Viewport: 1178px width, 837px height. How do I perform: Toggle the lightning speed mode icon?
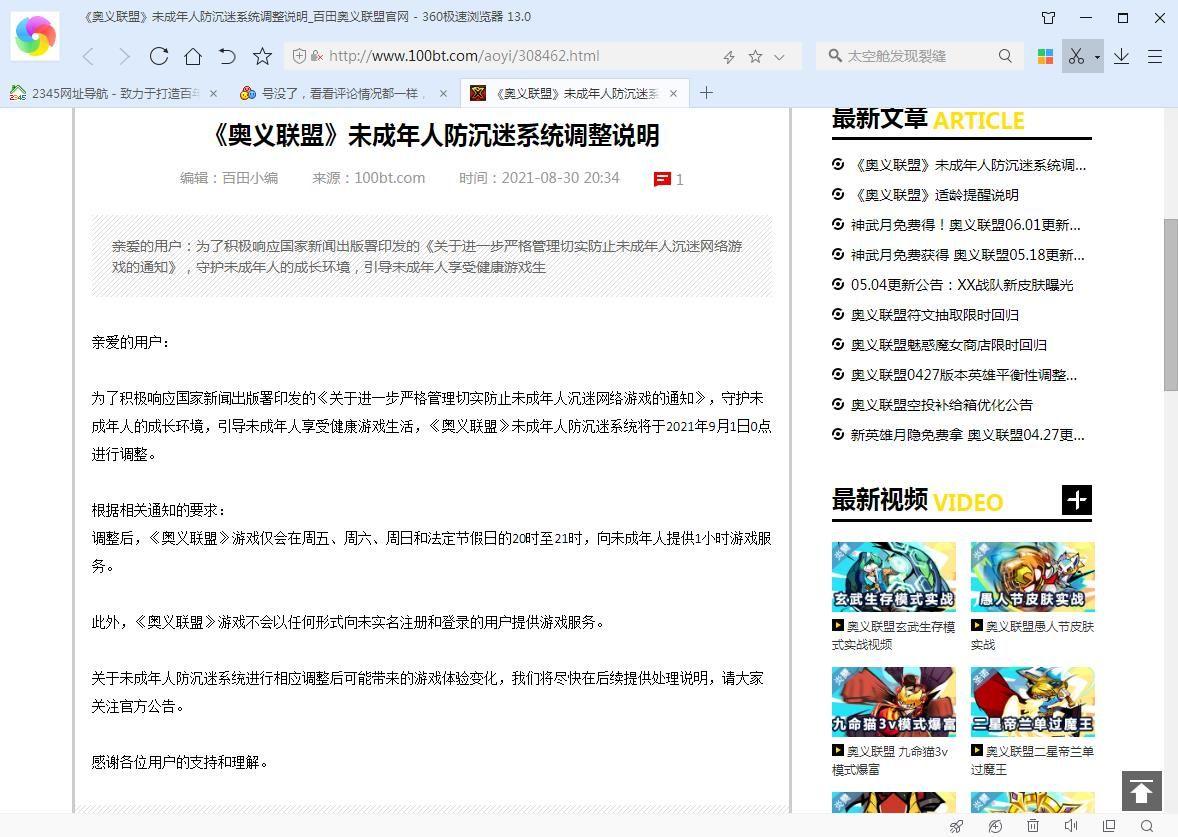(x=729, y=56)
